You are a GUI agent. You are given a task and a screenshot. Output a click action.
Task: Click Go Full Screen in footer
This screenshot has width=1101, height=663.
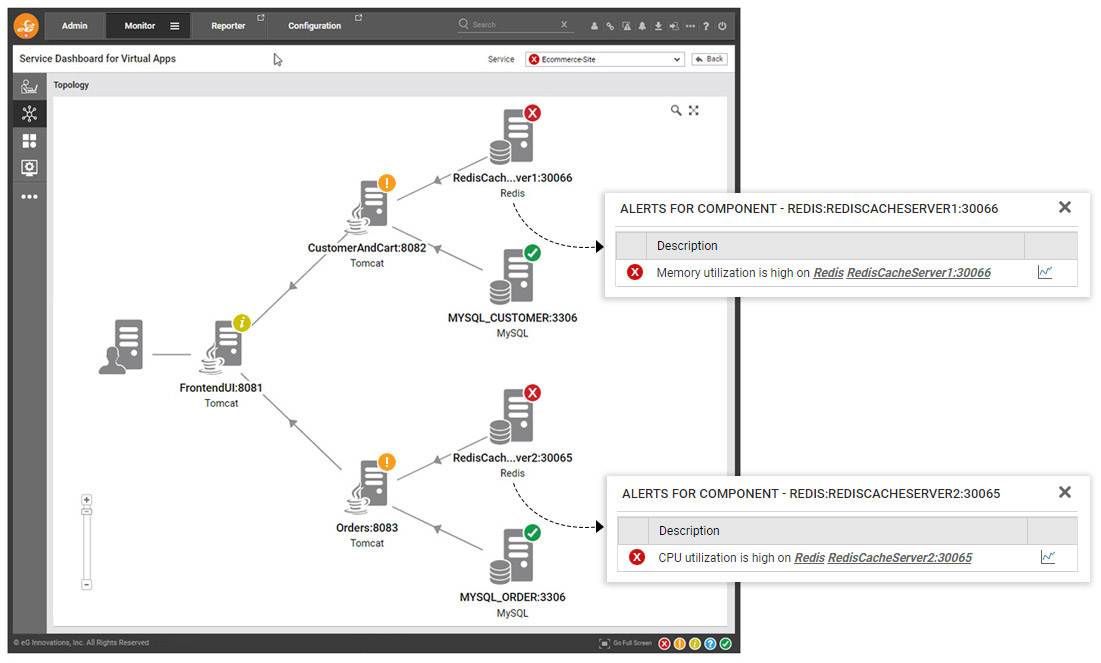[625, 643]
